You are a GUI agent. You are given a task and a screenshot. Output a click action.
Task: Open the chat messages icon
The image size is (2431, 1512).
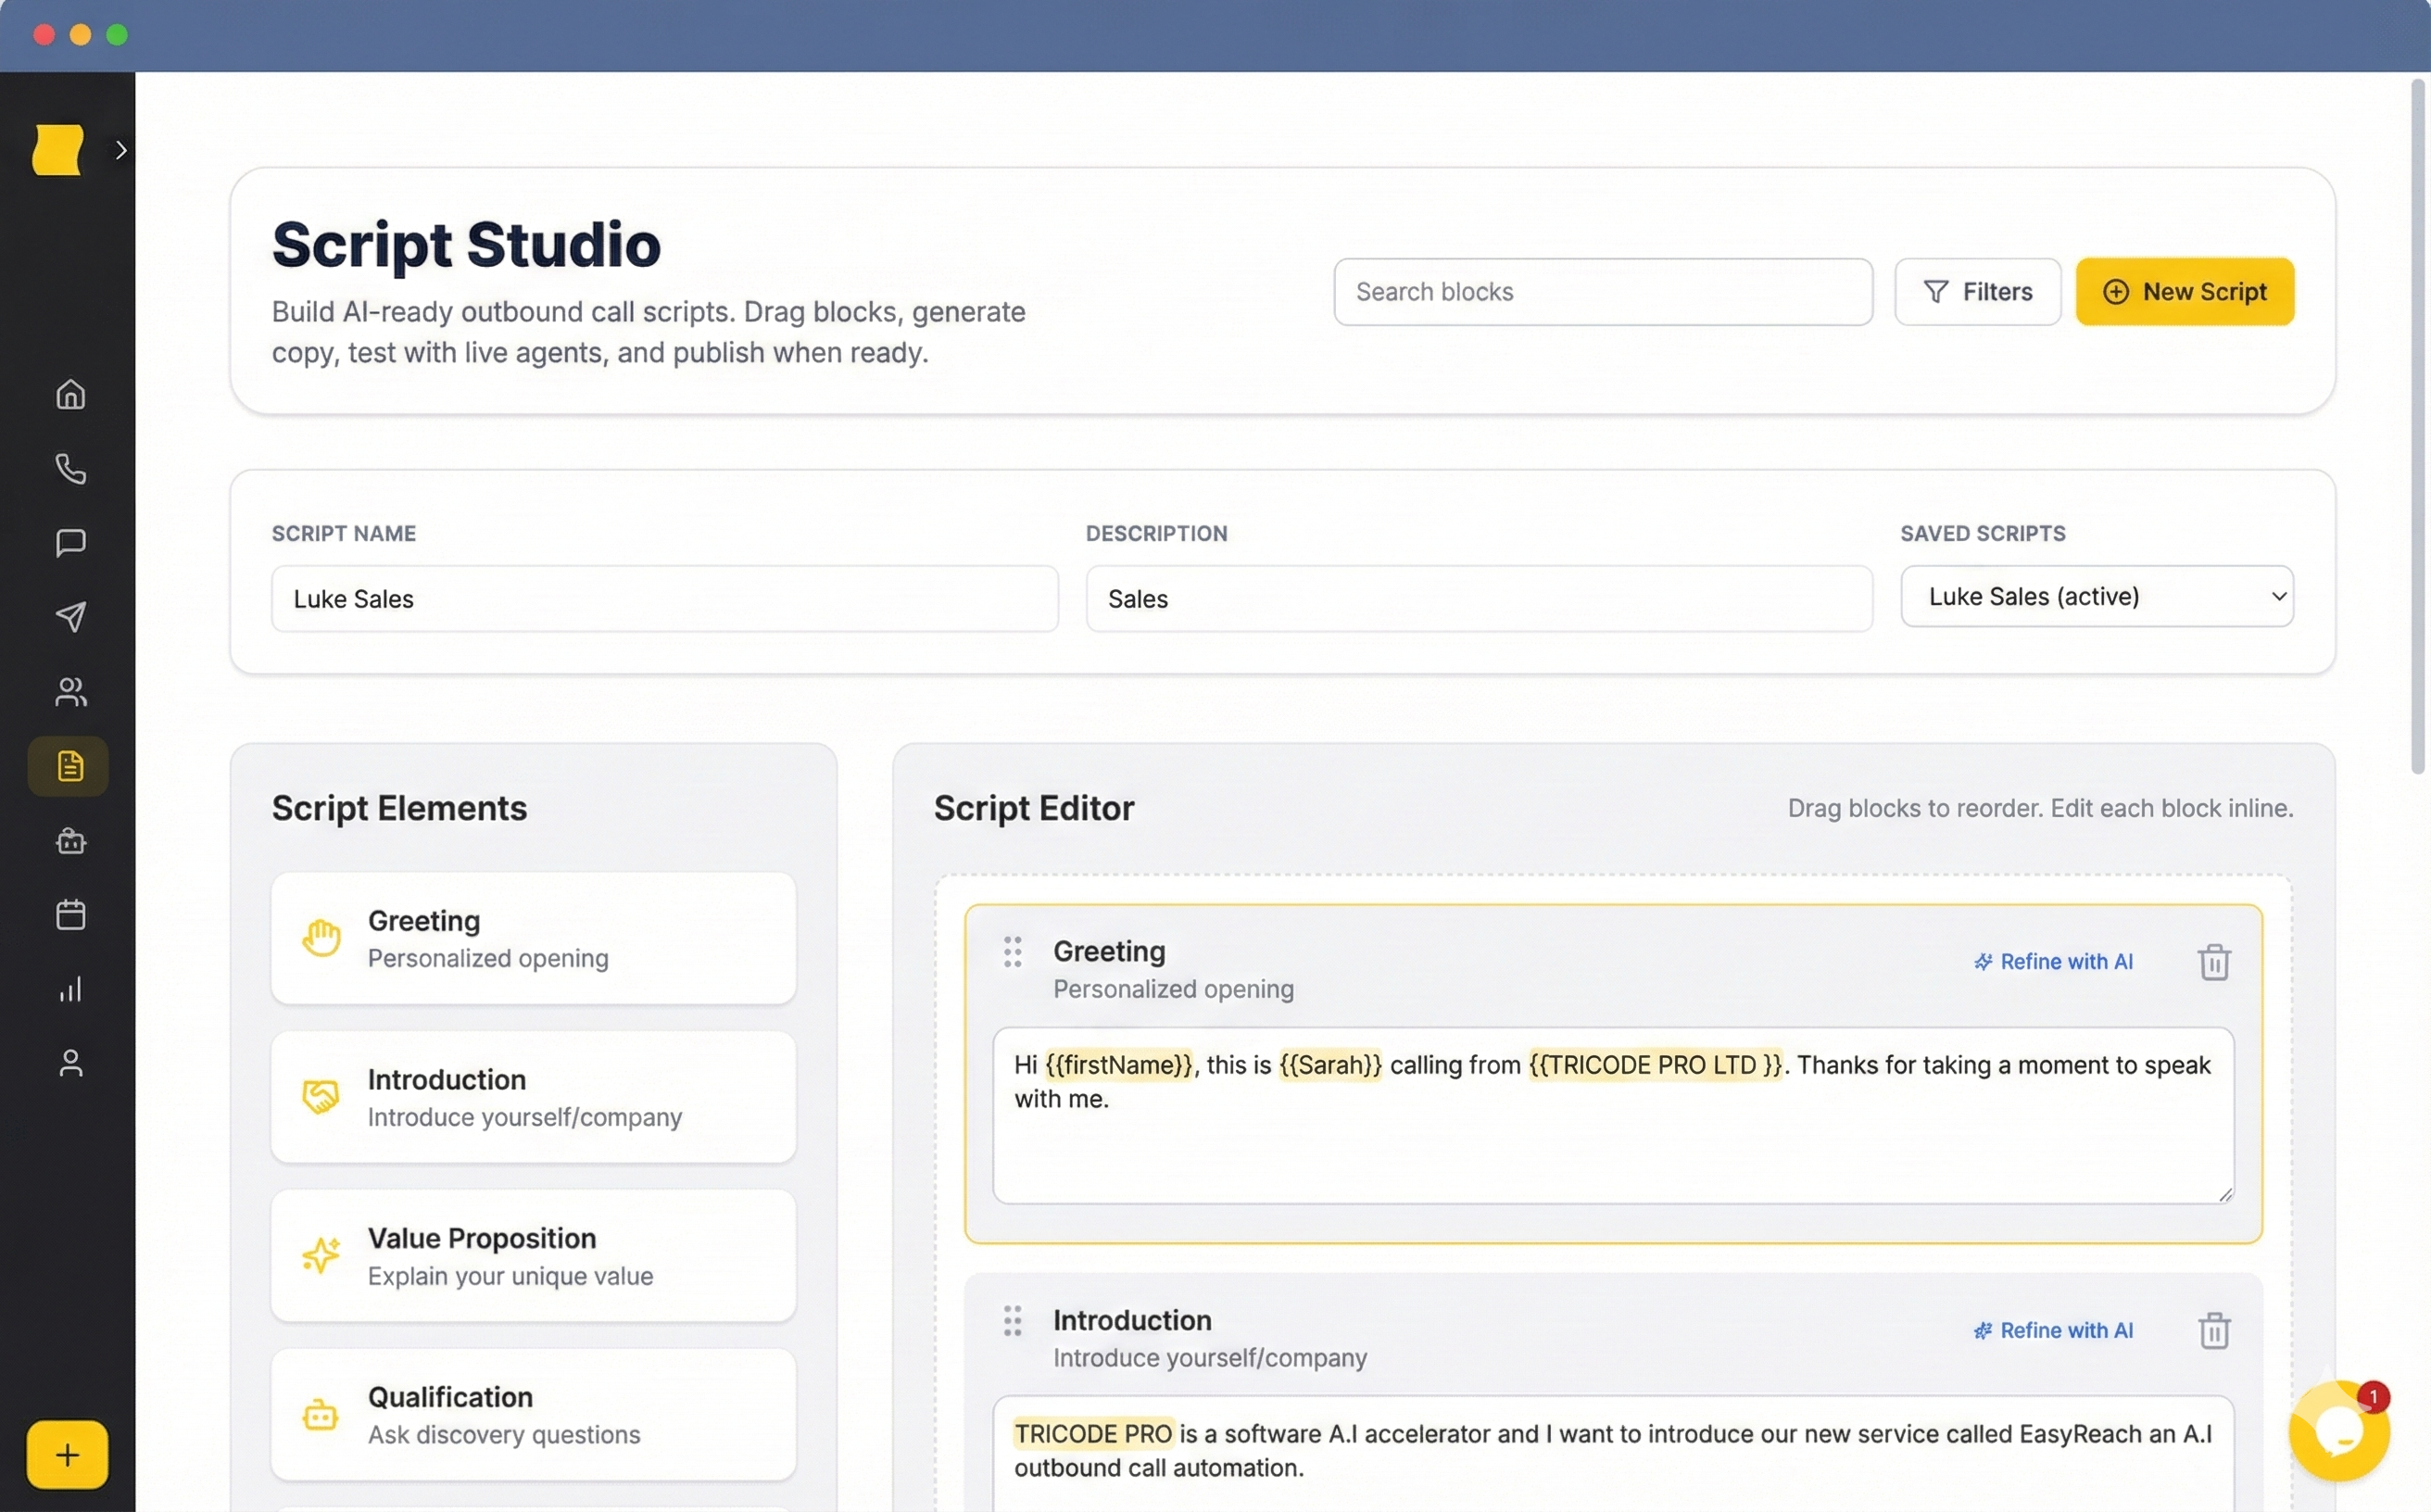[69, 542]
